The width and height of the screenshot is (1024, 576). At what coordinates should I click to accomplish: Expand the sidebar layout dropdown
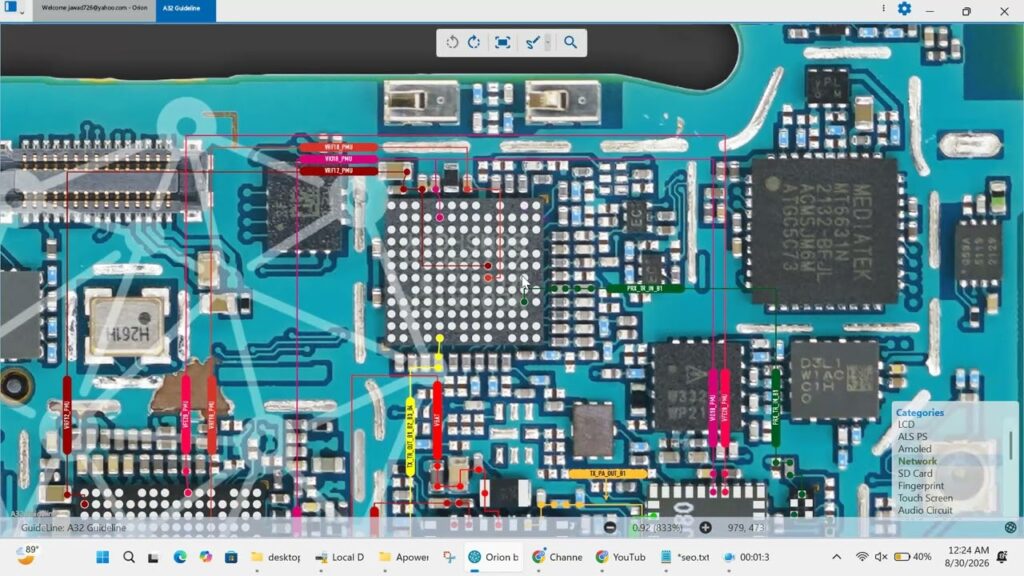coord(22,12)
